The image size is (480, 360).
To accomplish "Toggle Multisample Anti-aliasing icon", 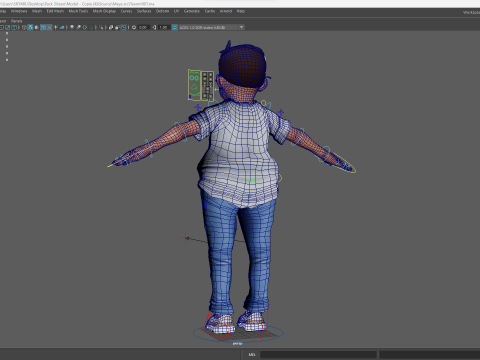I will pos(85,27).
